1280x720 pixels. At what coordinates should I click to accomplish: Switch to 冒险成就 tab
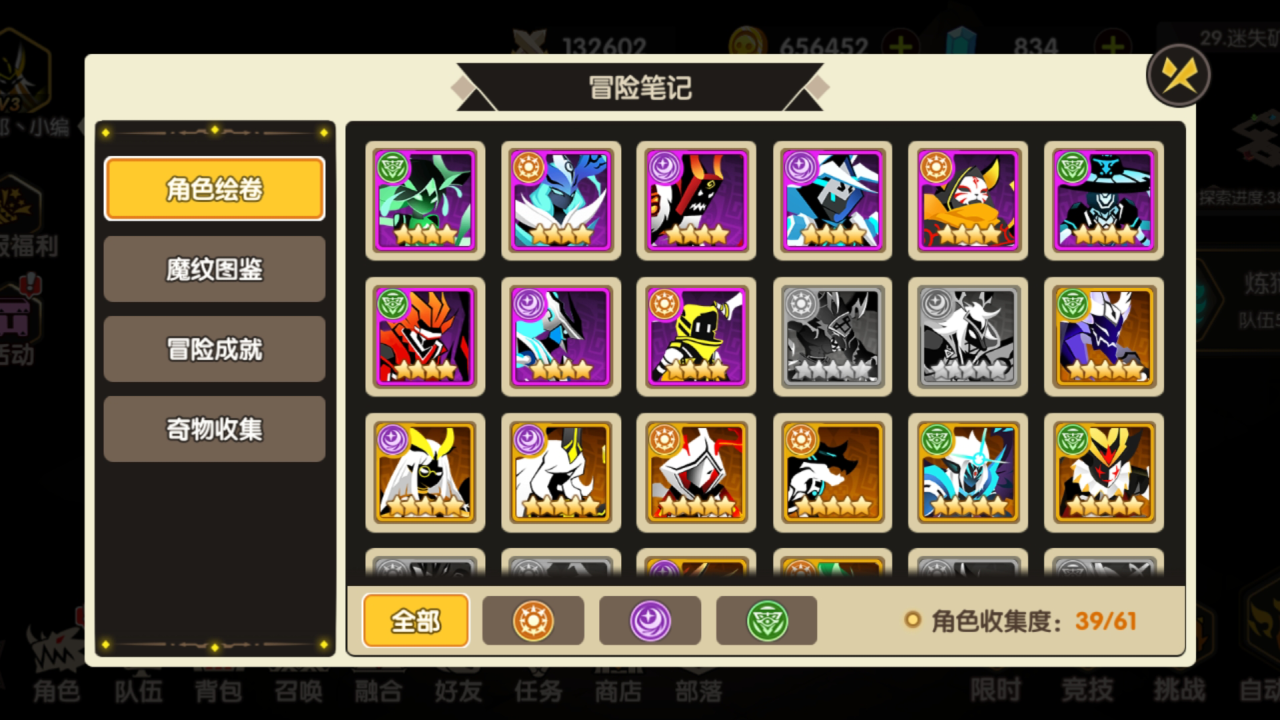(x=215, y=349)
